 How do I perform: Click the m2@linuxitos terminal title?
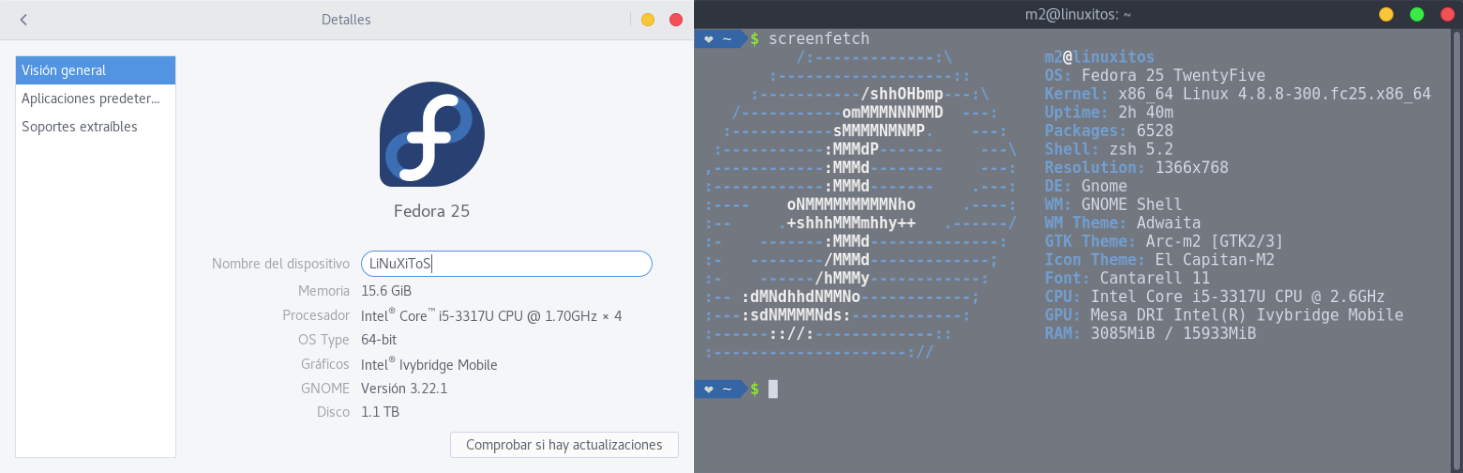1078,14
